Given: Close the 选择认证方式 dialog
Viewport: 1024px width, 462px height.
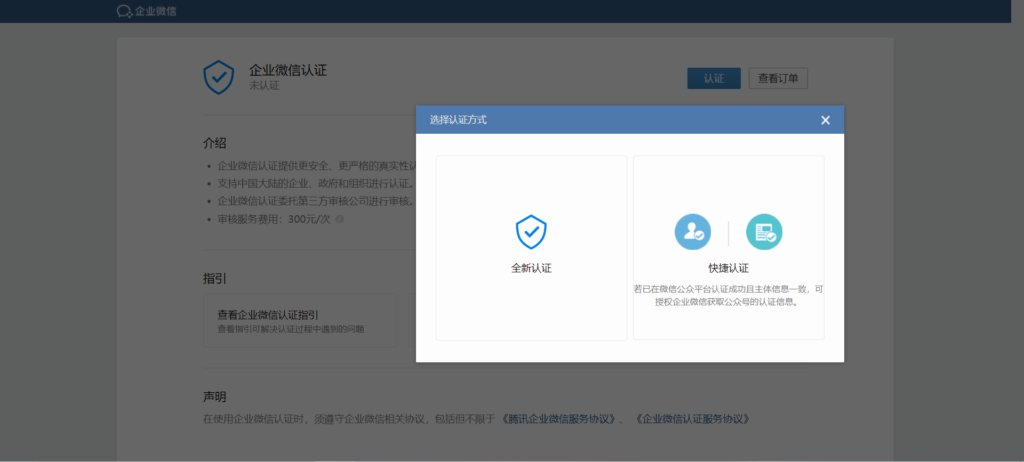Looking at the screenshot, I should (x=825, y=120).
